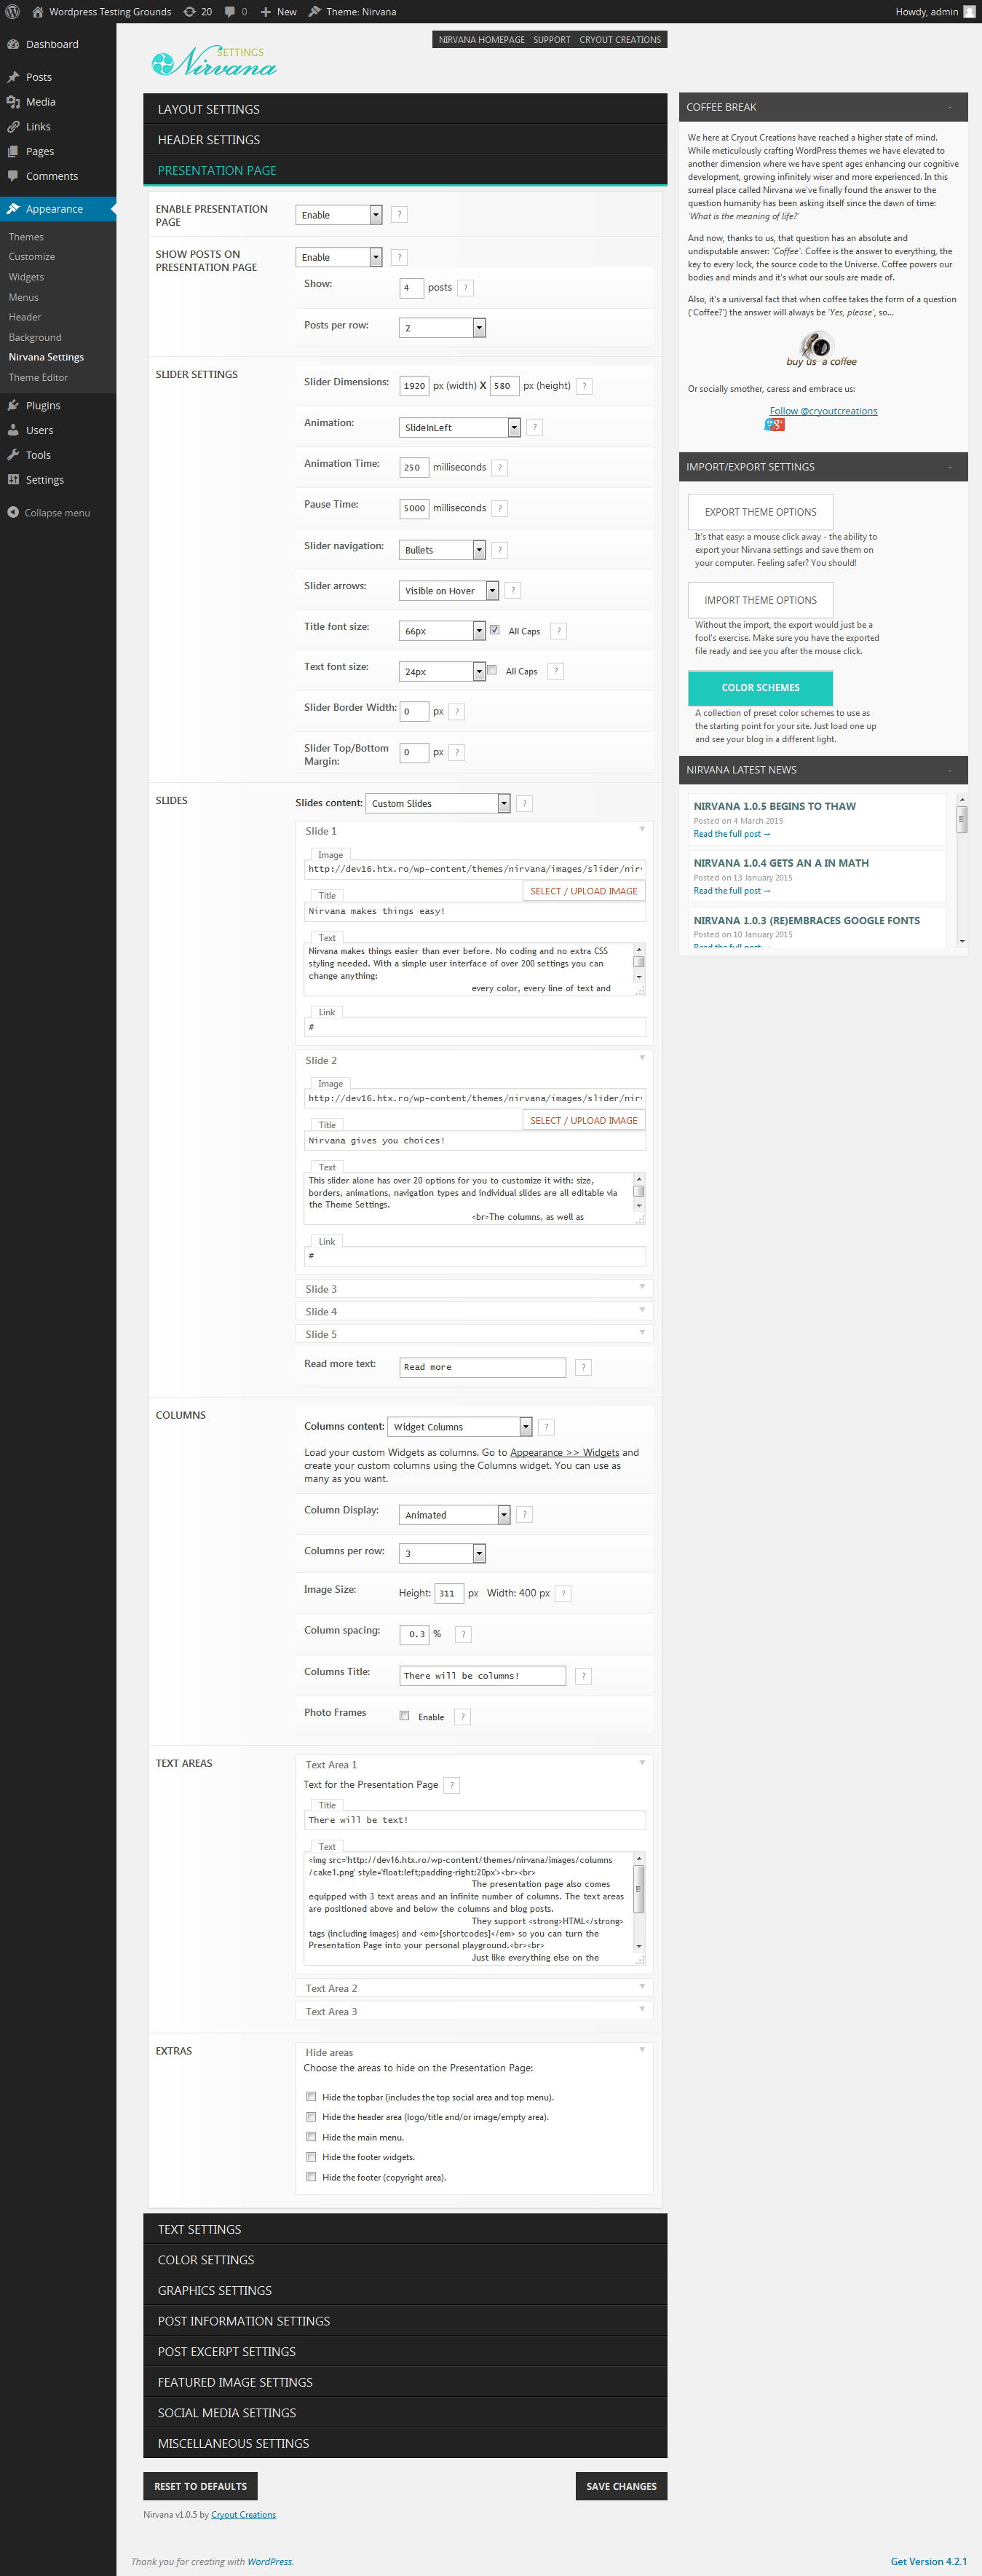Follow the @cryoutcreations link
The width and height of the screenshot is (982, 2576).
(x=823, y=411)
